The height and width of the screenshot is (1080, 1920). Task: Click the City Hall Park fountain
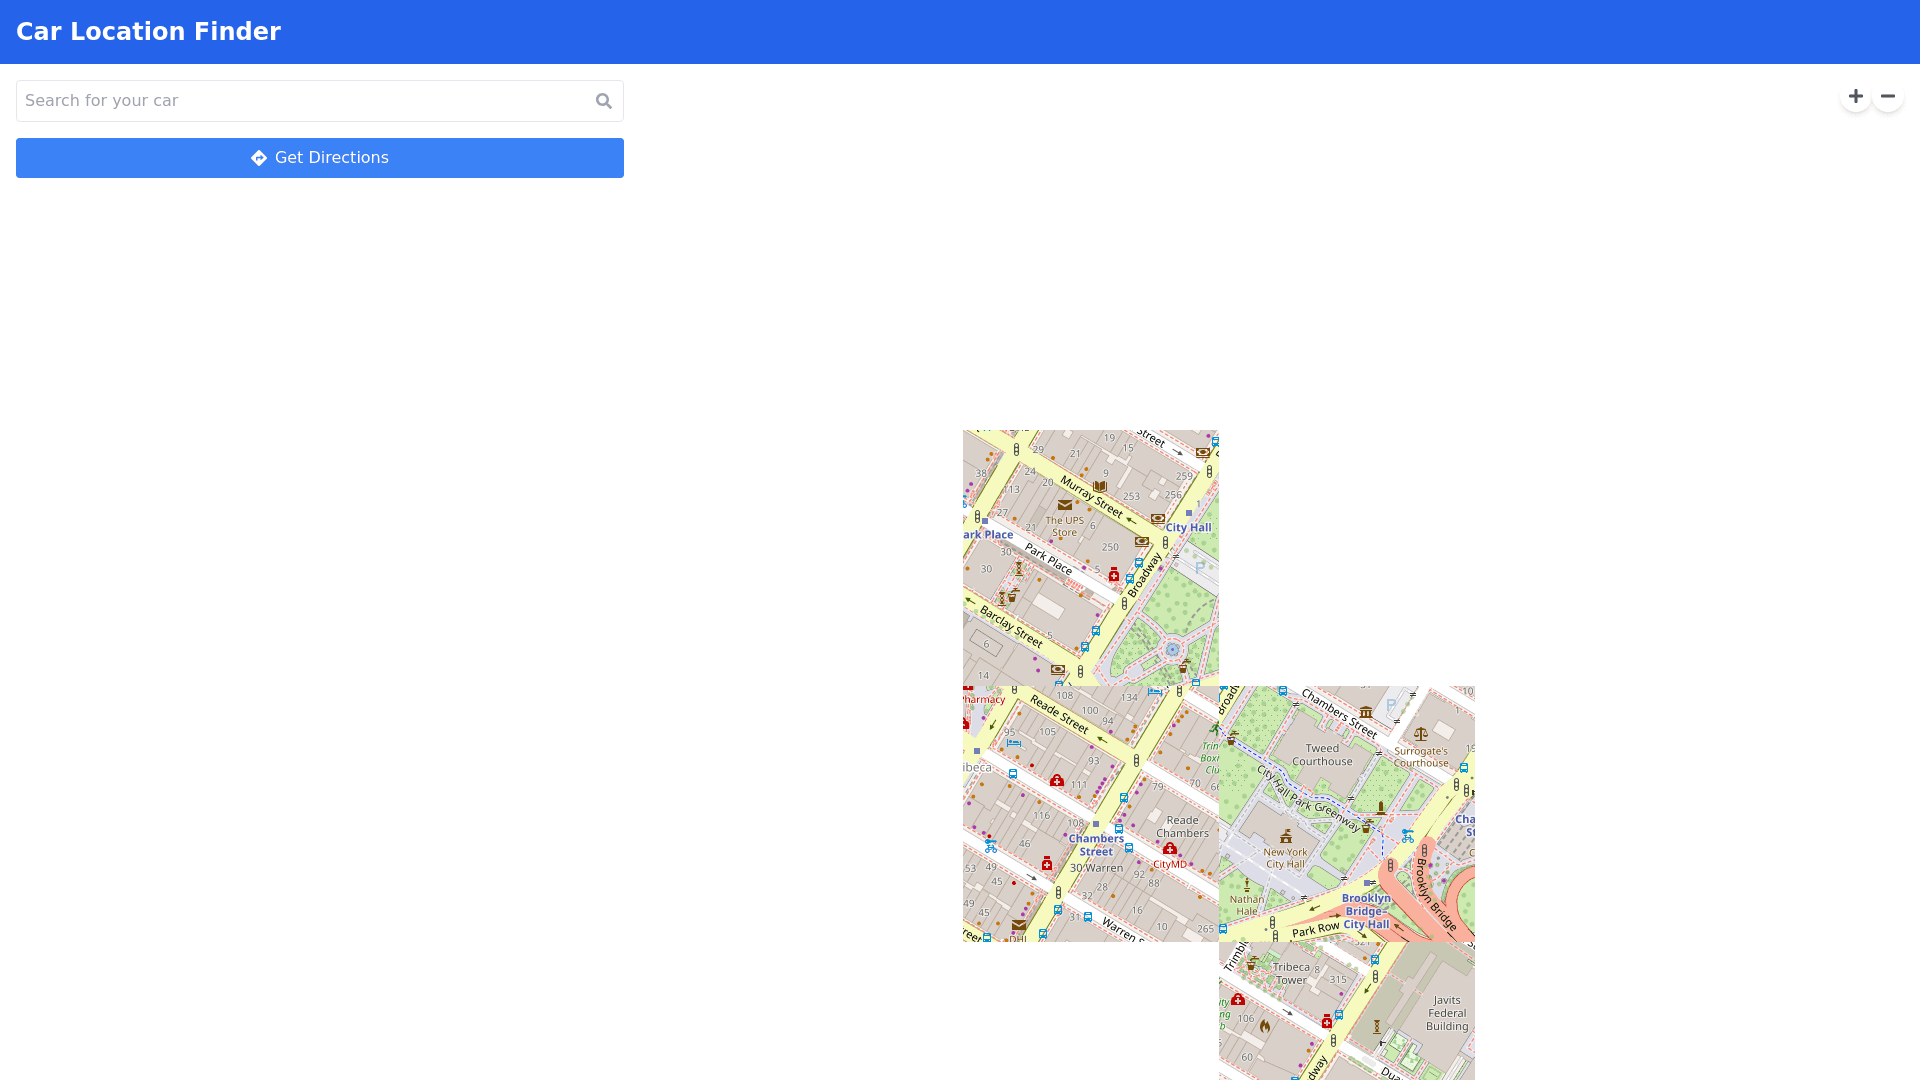[1172, 650]
